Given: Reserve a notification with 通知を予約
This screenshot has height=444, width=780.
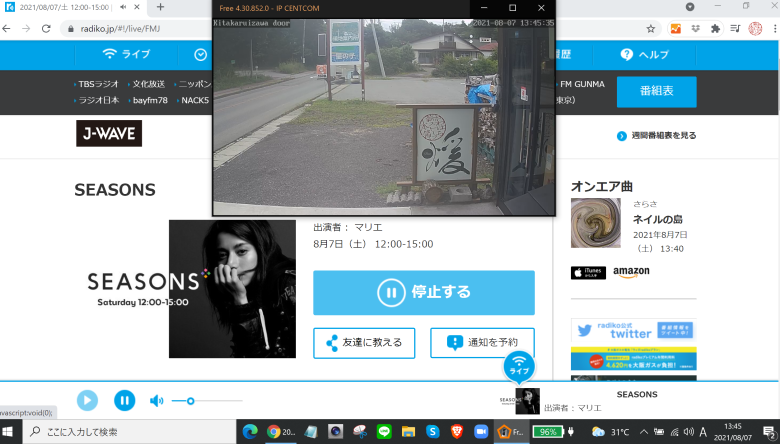Looking at the screenshot, I should (482, 343).
